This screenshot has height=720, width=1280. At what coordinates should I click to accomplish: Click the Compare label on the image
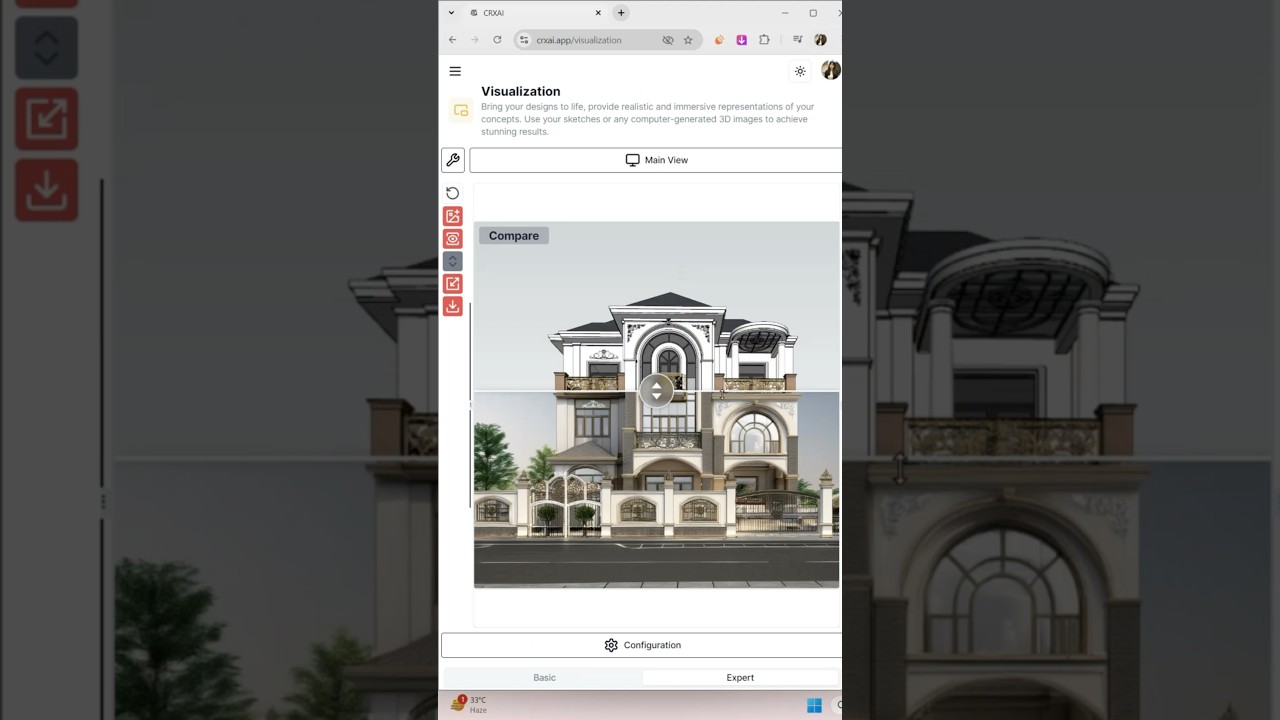coord(514,236)
